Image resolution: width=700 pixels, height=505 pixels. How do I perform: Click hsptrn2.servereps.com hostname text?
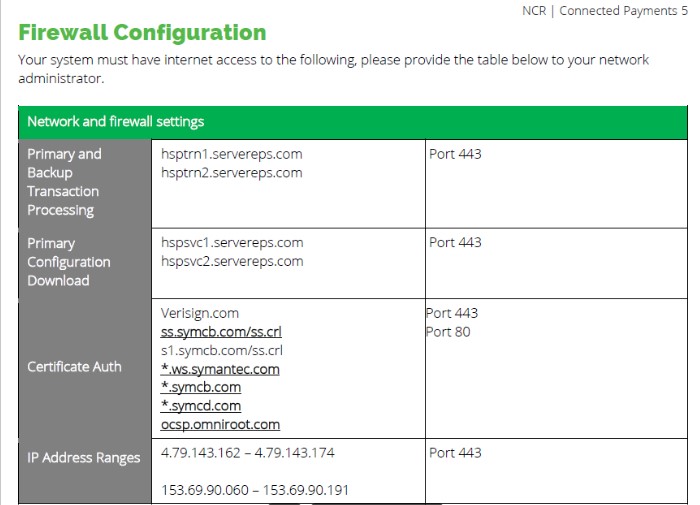tap(232, 173)
